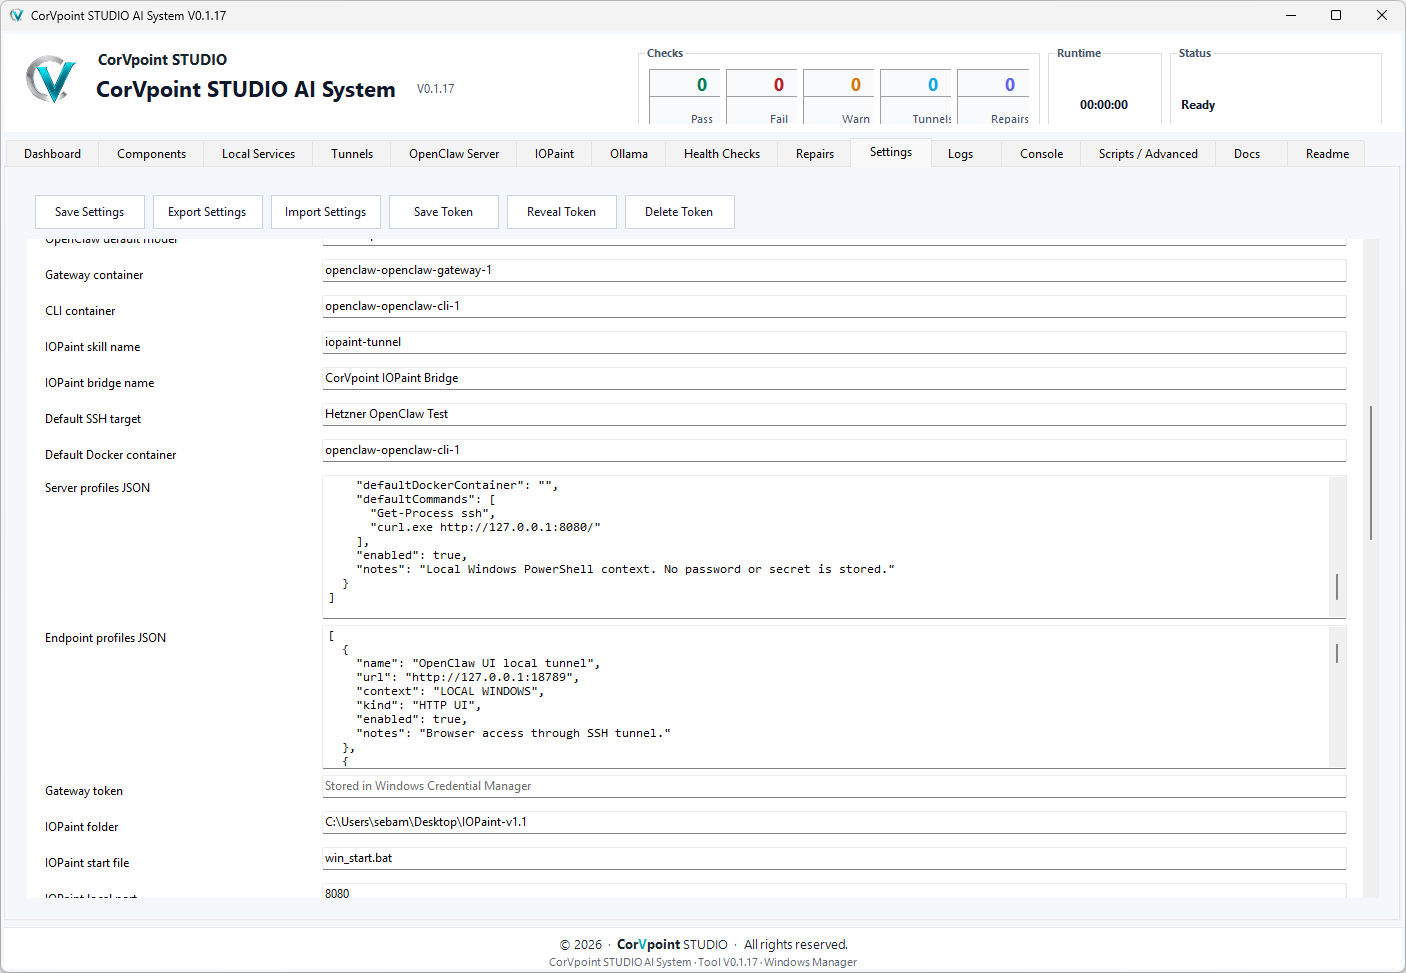The image size is (1406, 973).
Task: Open the OpenClaw Server tab
Action: click(454, 154)
